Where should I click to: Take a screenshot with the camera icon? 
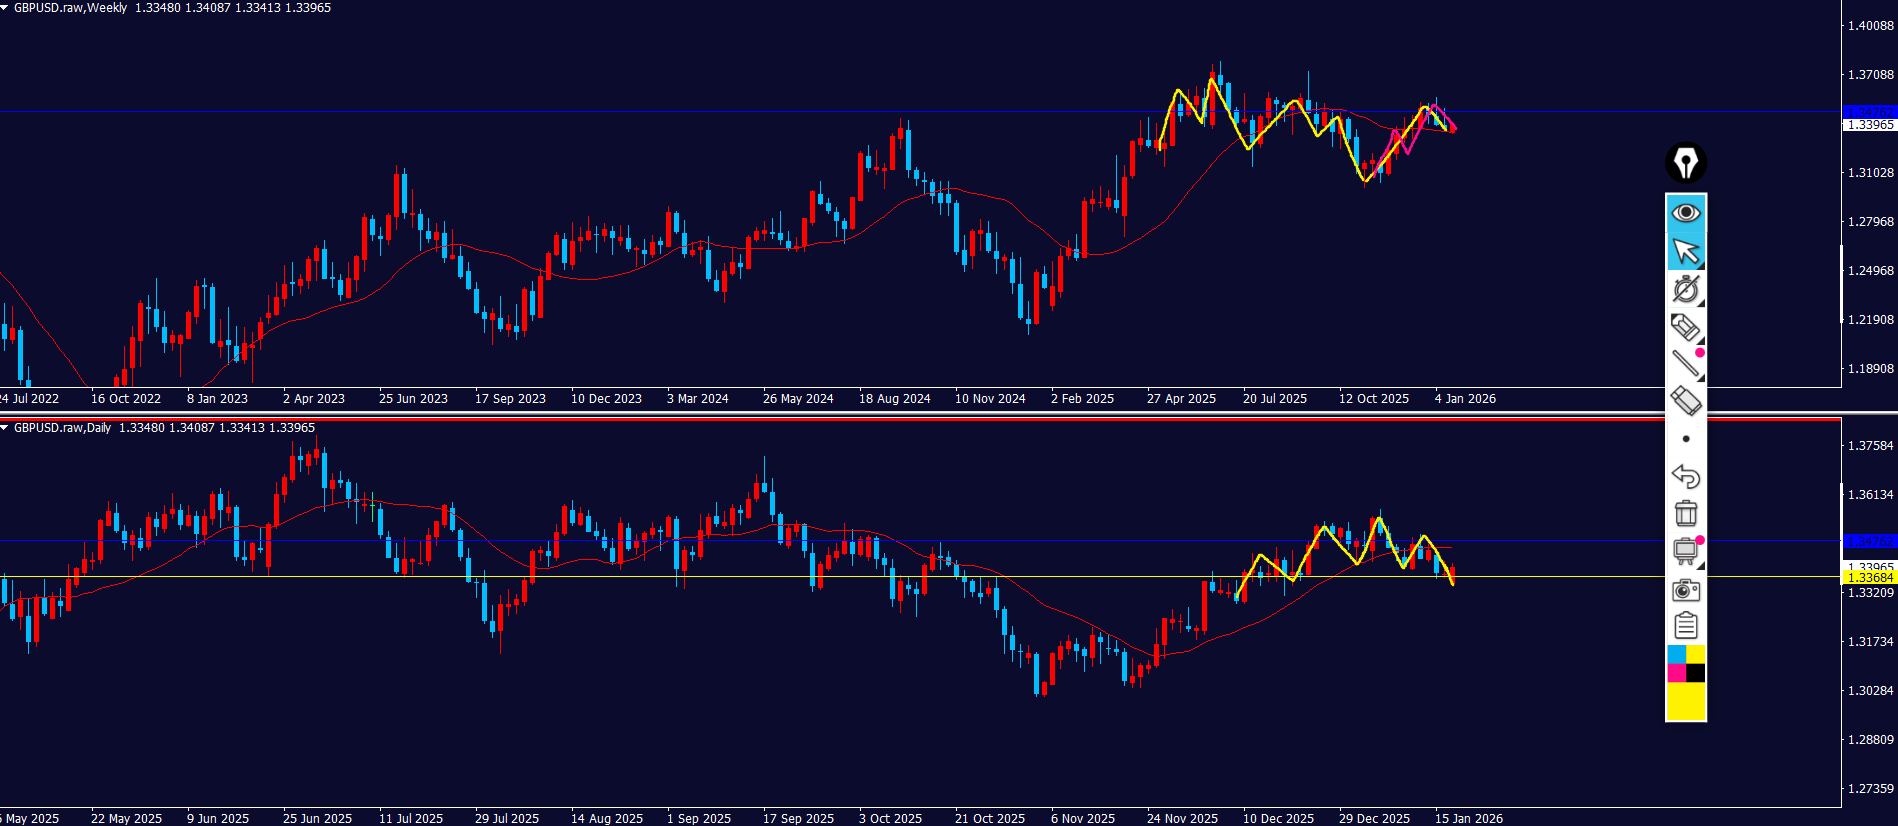[1686, 589]
